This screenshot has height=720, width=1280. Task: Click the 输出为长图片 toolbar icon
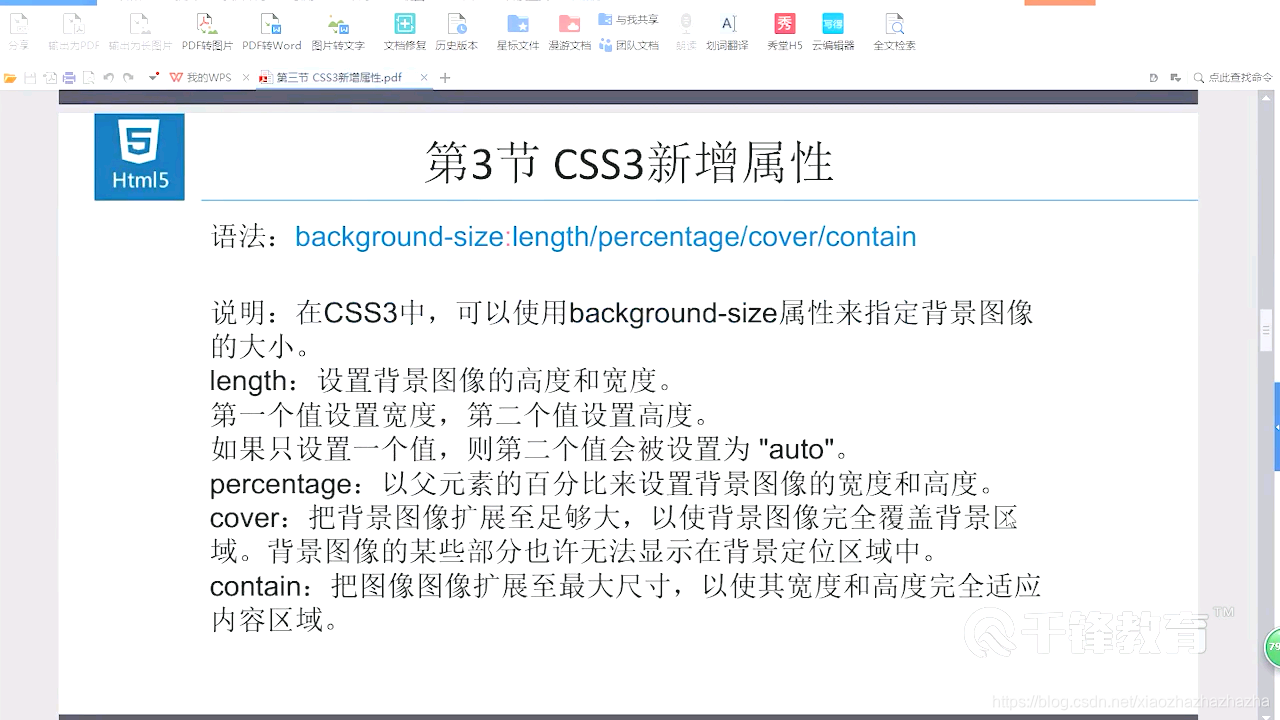pyautogui.click(x=140, y=32)
